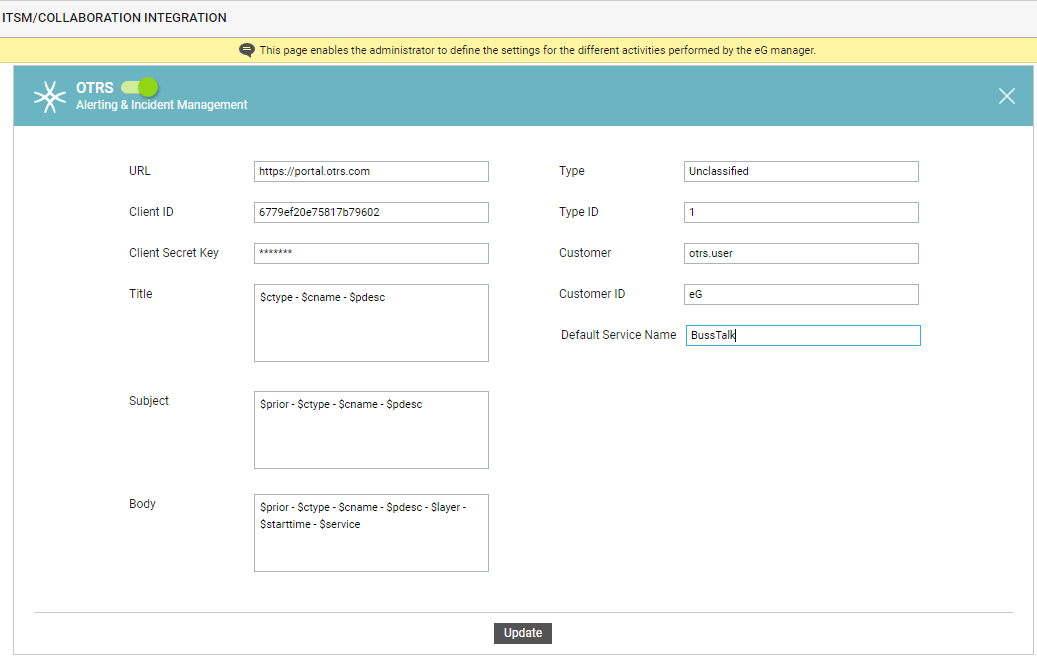Click the OTRS heading text

point(95,87)
